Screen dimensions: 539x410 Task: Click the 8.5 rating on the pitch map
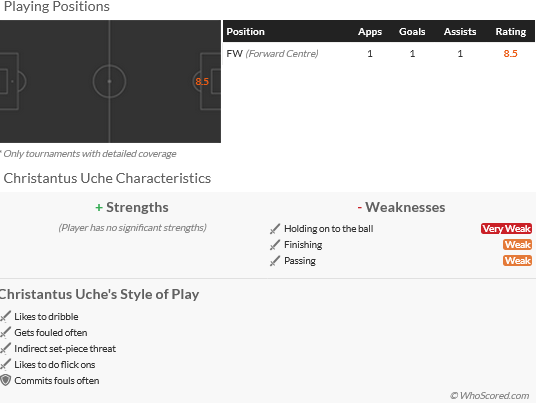pyautogui.click(x=202, y=81)
